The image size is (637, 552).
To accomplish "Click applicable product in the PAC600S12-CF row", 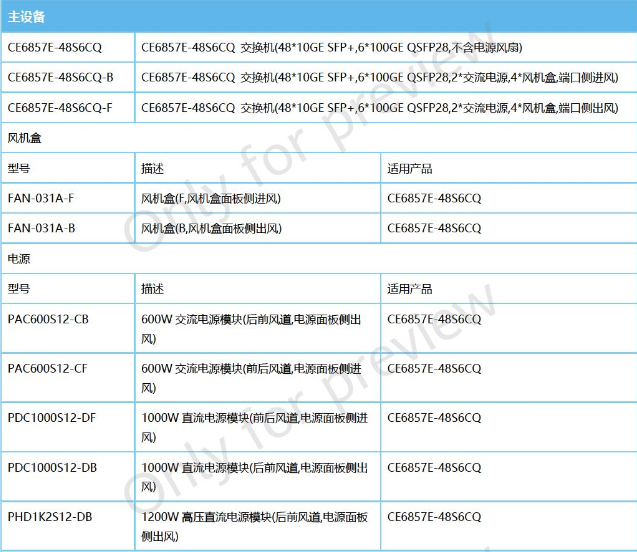I will (434, 368).
